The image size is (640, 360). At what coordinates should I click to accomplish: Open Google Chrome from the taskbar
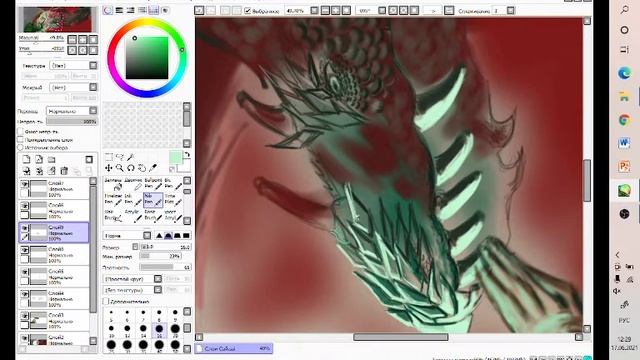(x=624, y=120)
